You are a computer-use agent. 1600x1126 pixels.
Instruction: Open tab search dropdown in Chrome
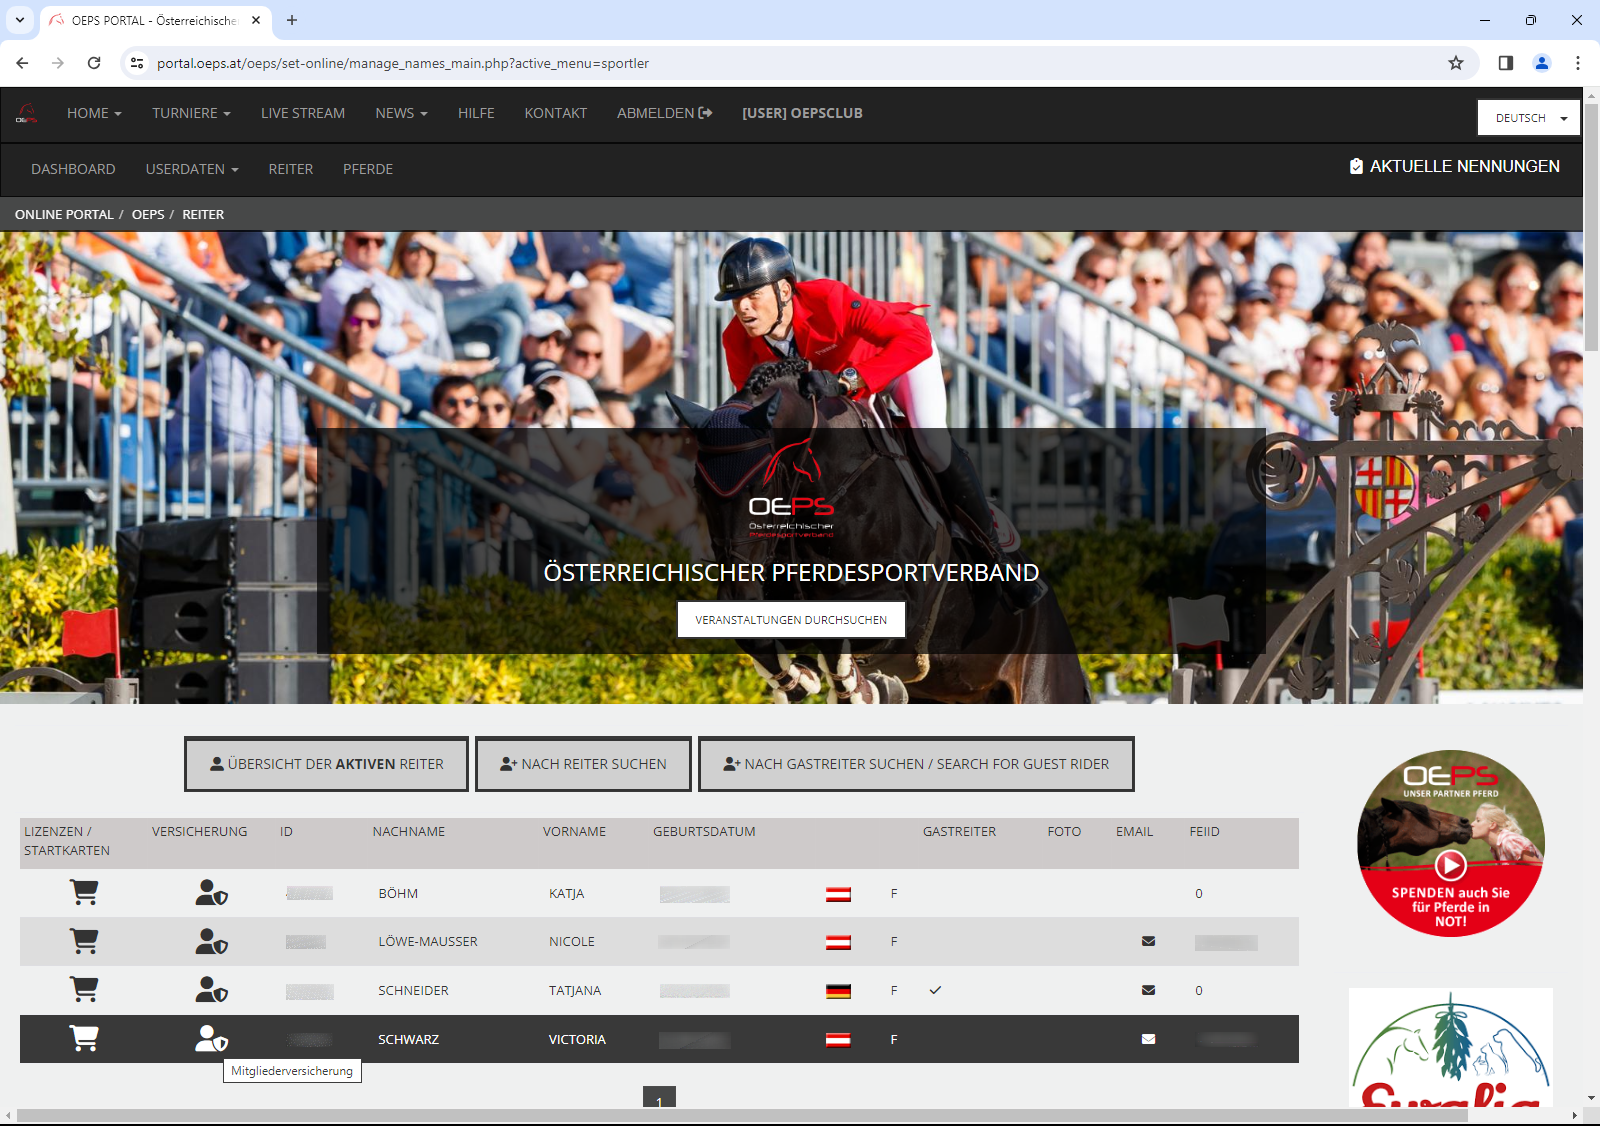pos(19,20)
